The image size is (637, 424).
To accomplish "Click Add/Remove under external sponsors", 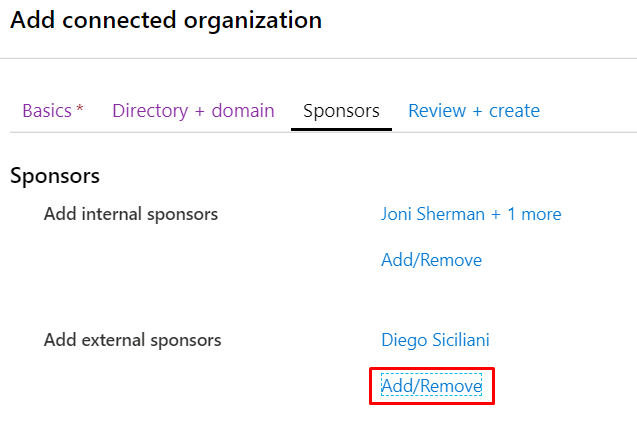I will [x=431, y=386].
